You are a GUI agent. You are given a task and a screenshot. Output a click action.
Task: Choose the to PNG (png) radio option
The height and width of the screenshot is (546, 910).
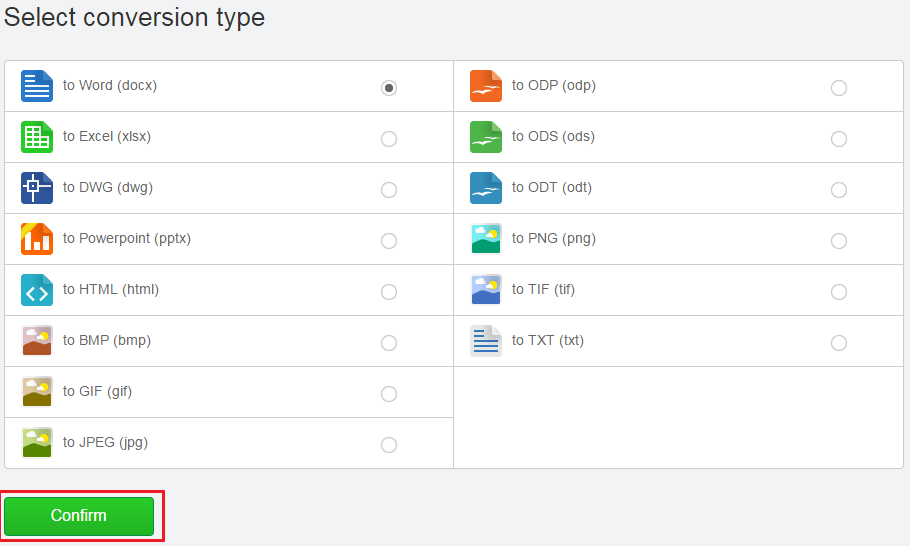click(839, 241)
